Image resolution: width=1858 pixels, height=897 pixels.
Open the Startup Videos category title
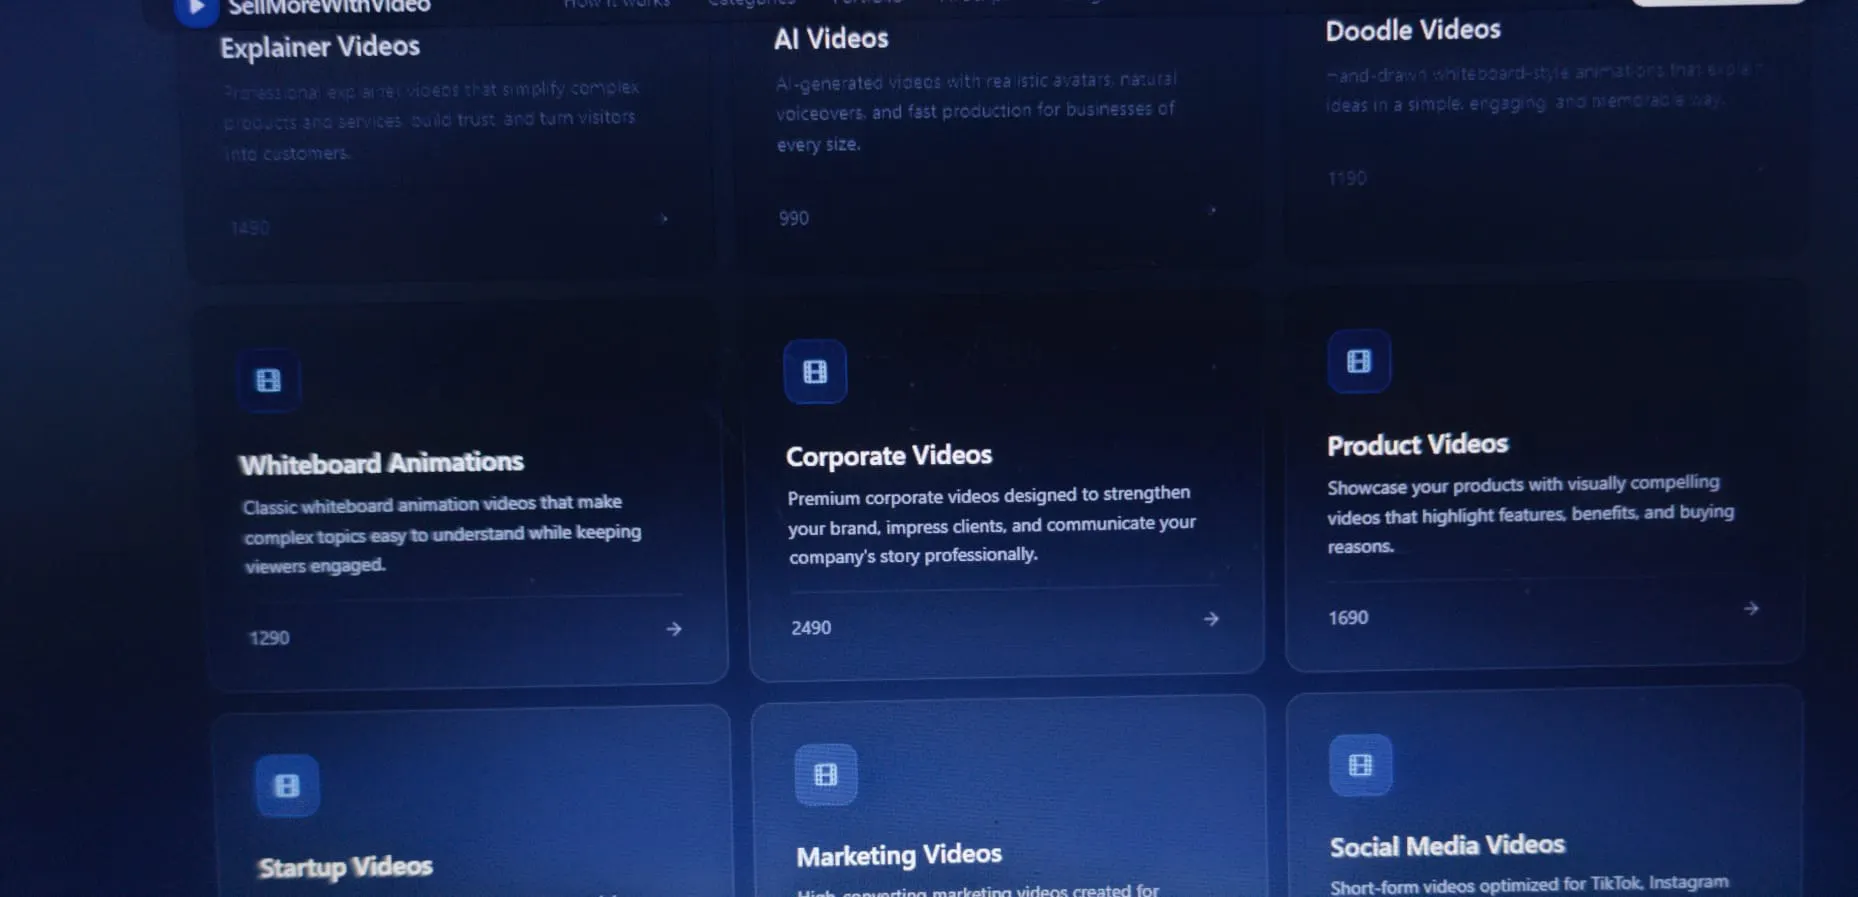[346, 867]
